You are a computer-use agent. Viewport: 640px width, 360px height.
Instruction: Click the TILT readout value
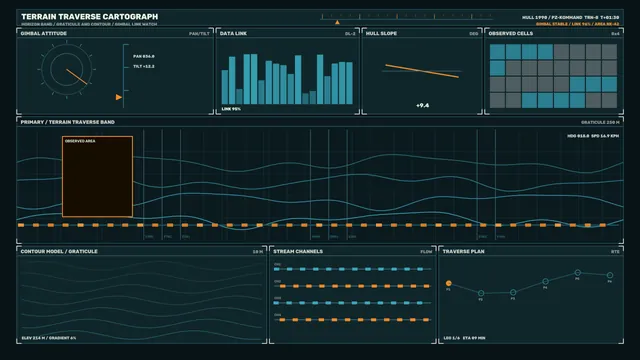pos(144,66)
